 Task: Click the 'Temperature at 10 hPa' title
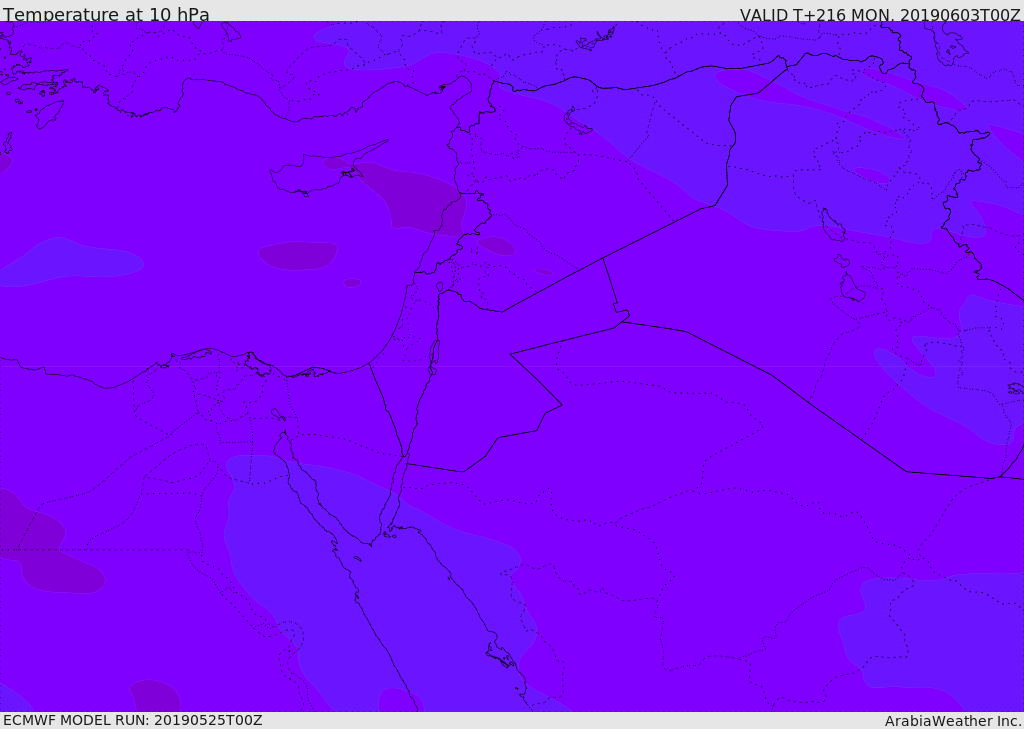click(x=106, y=15)
